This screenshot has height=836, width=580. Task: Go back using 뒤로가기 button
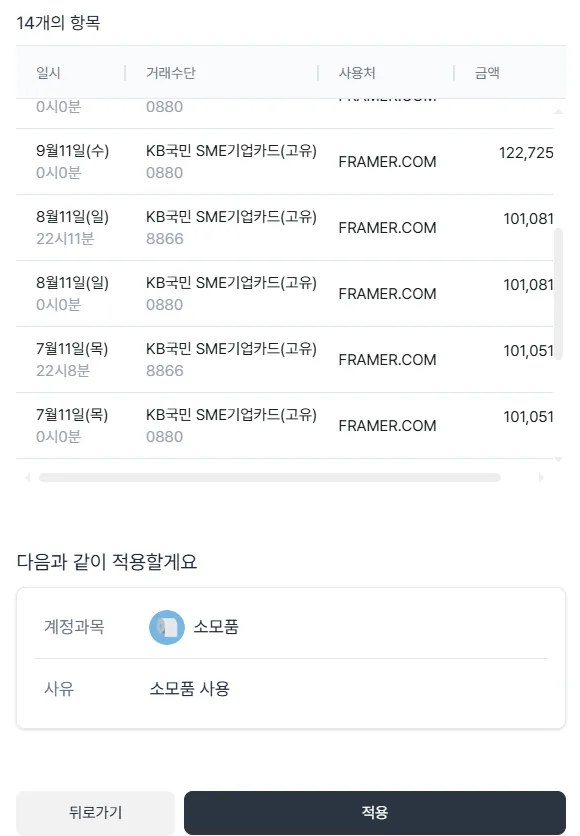tap(95, 812)
